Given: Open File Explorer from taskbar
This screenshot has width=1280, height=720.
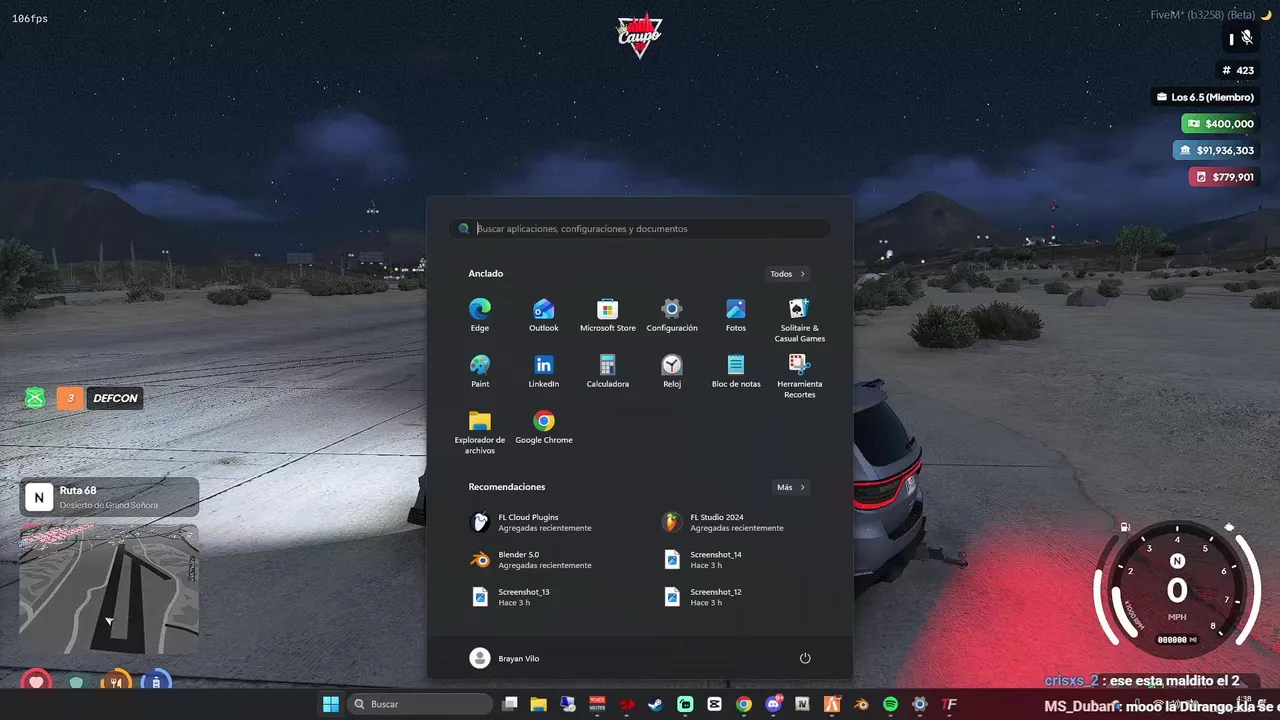Looking at the screenshot, I should (538, 704).
